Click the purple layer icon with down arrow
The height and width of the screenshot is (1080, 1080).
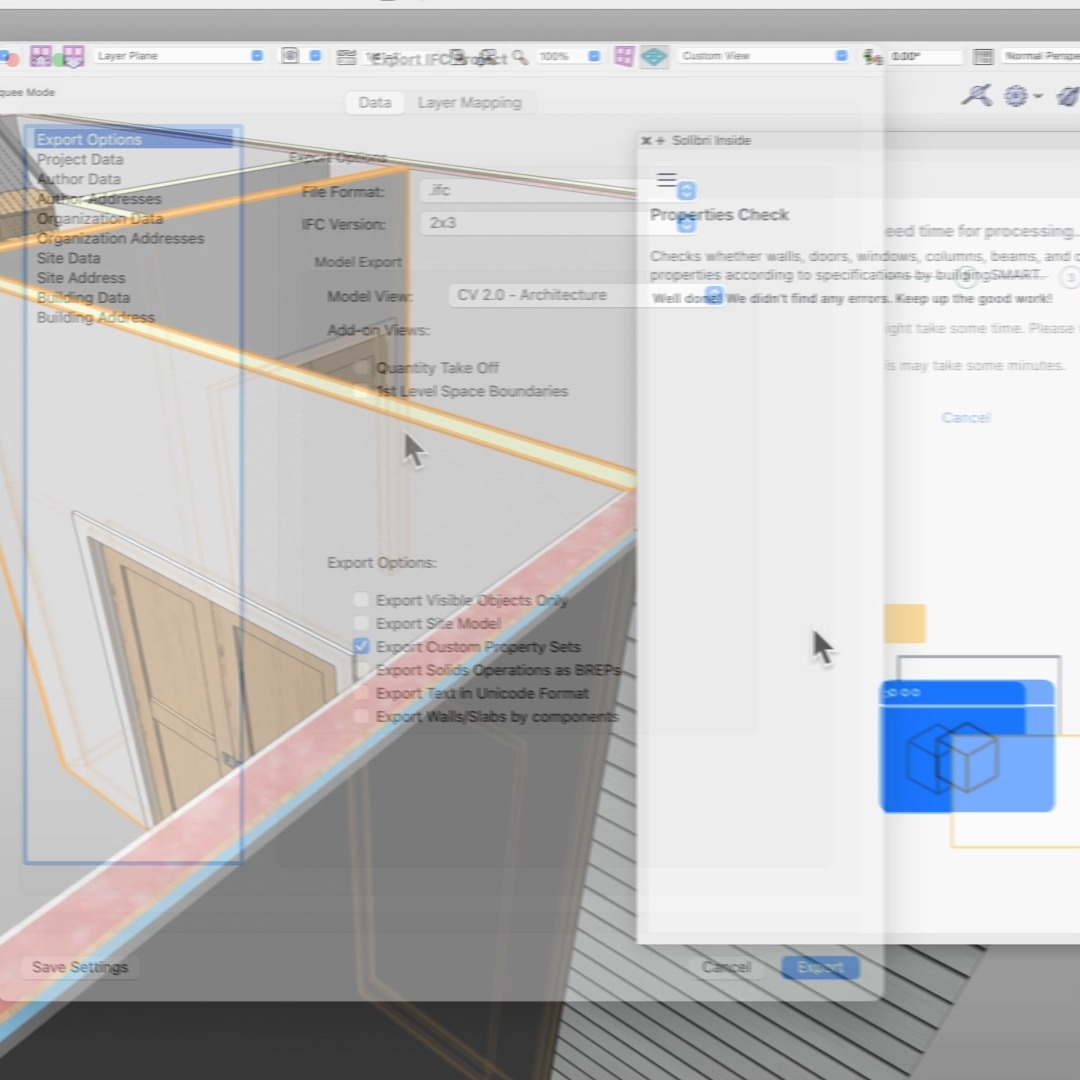coord(73,56)
